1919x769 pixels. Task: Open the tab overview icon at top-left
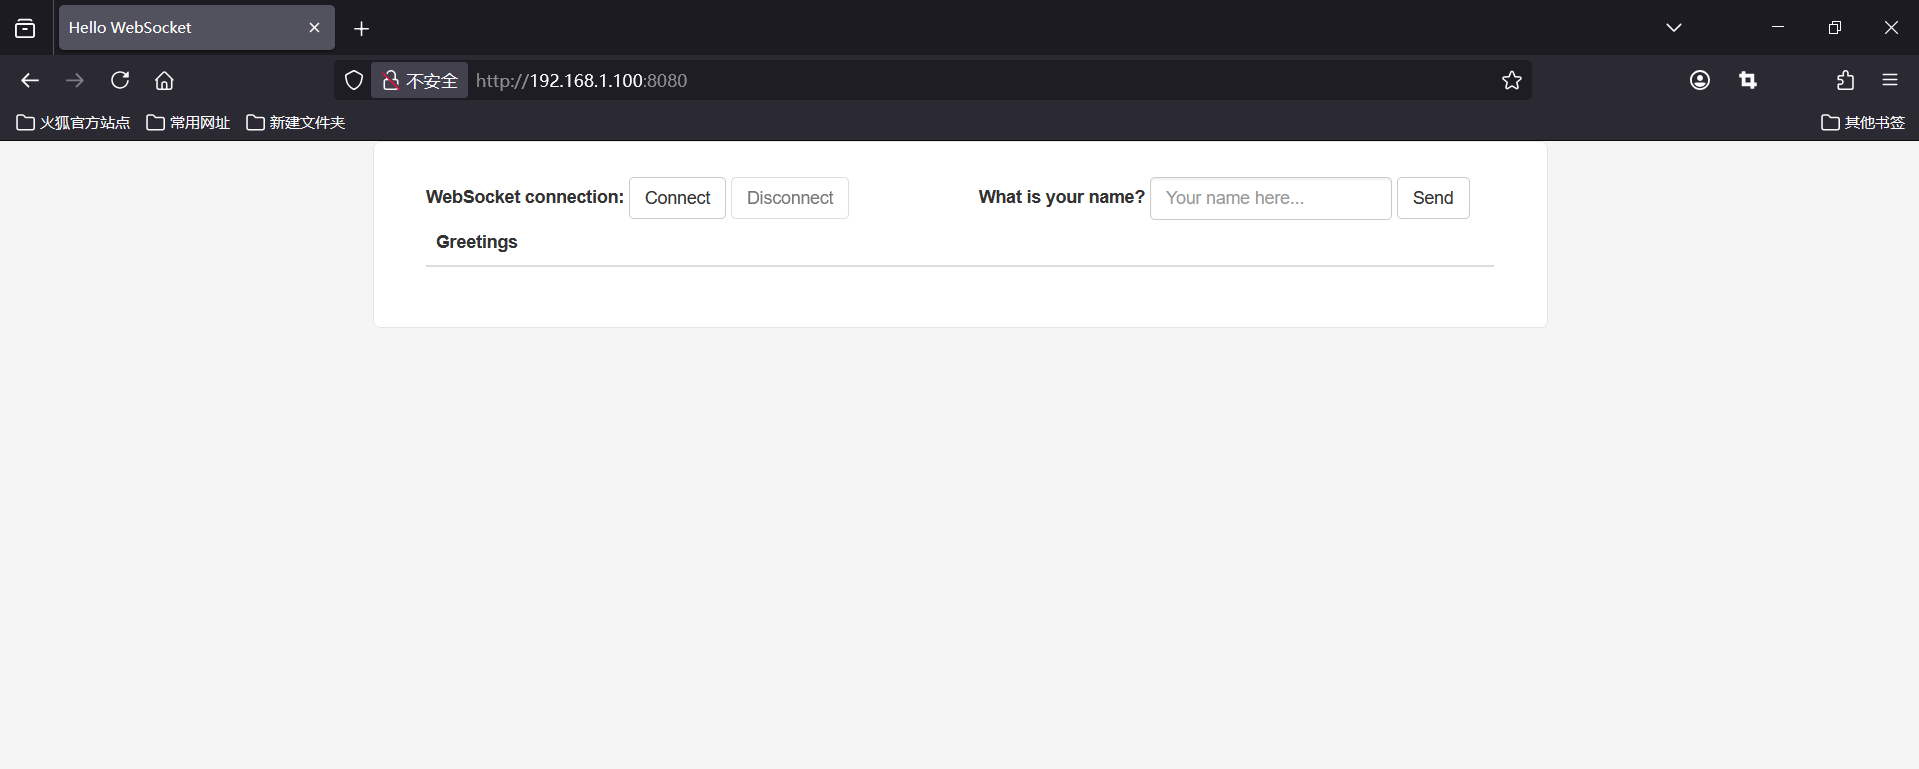click(25, 28)
